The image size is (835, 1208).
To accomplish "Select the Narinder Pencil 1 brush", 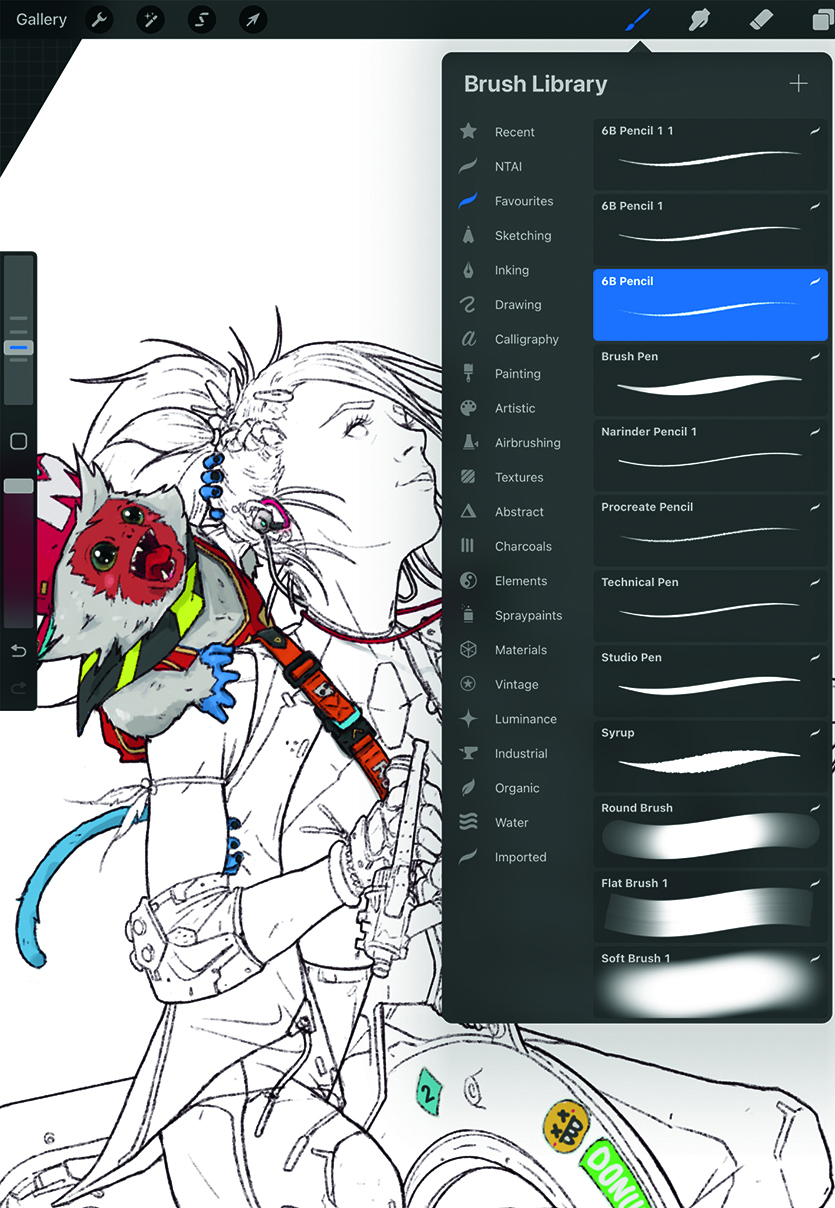I will tap(710, 455).
